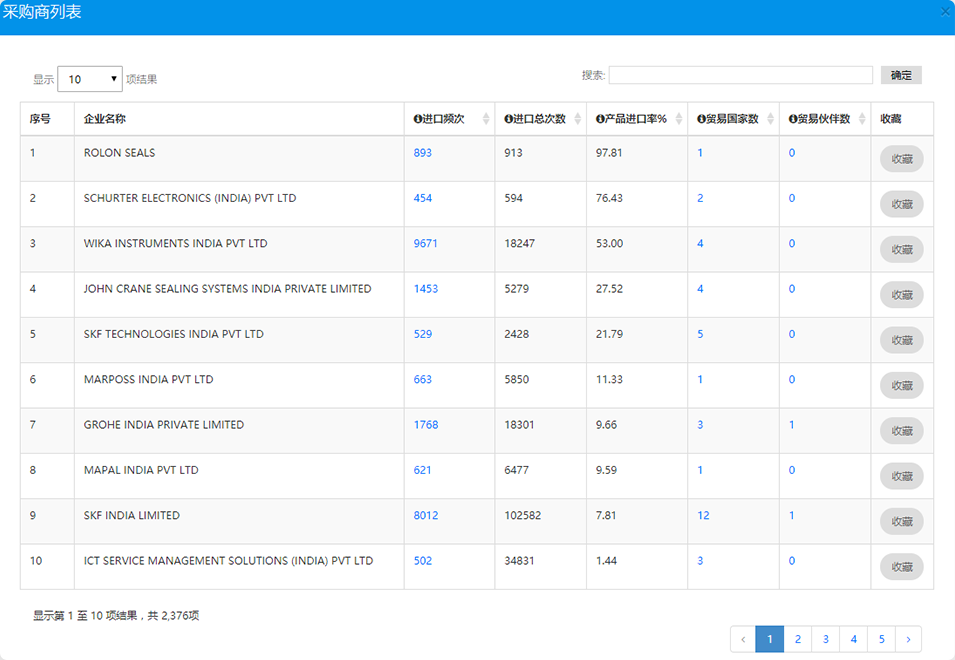Close the 采购商列表 dialog

click(x=945, y=12)
